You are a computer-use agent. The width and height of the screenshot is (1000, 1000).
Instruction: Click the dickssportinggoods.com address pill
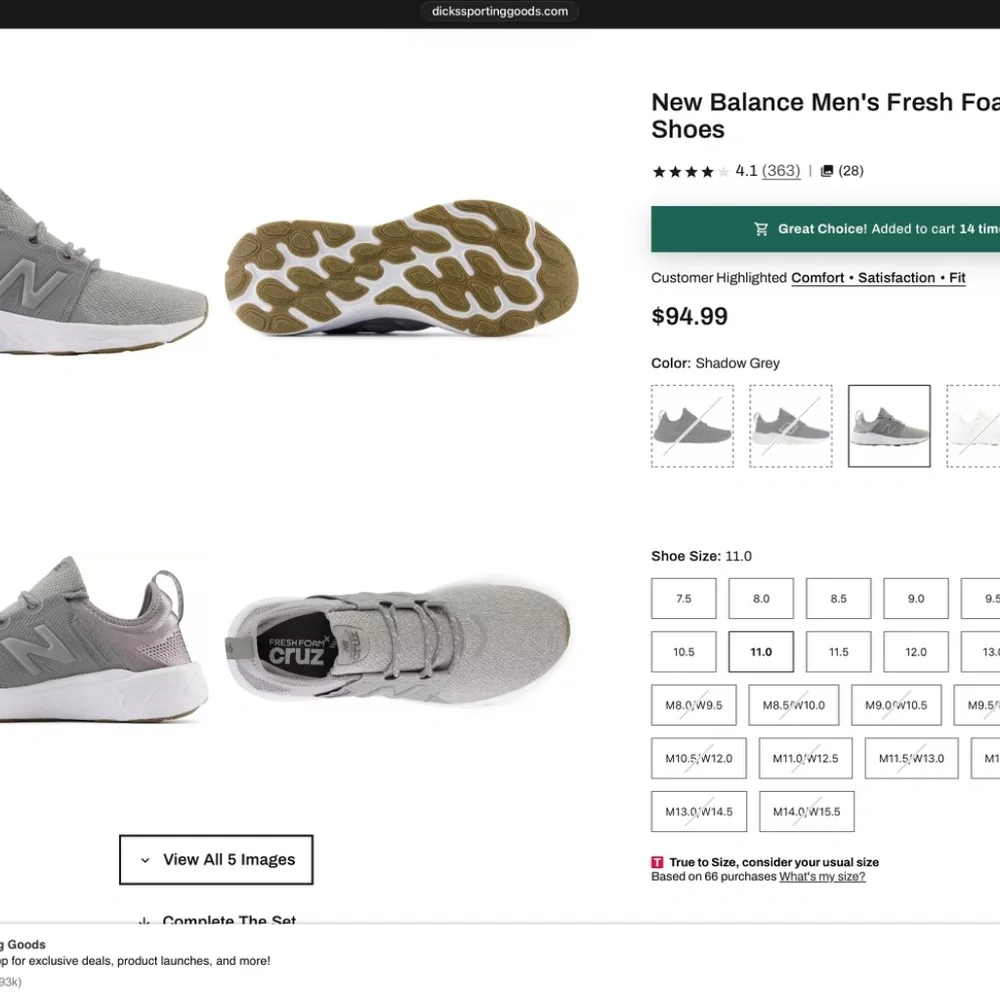tap(500, 12)
